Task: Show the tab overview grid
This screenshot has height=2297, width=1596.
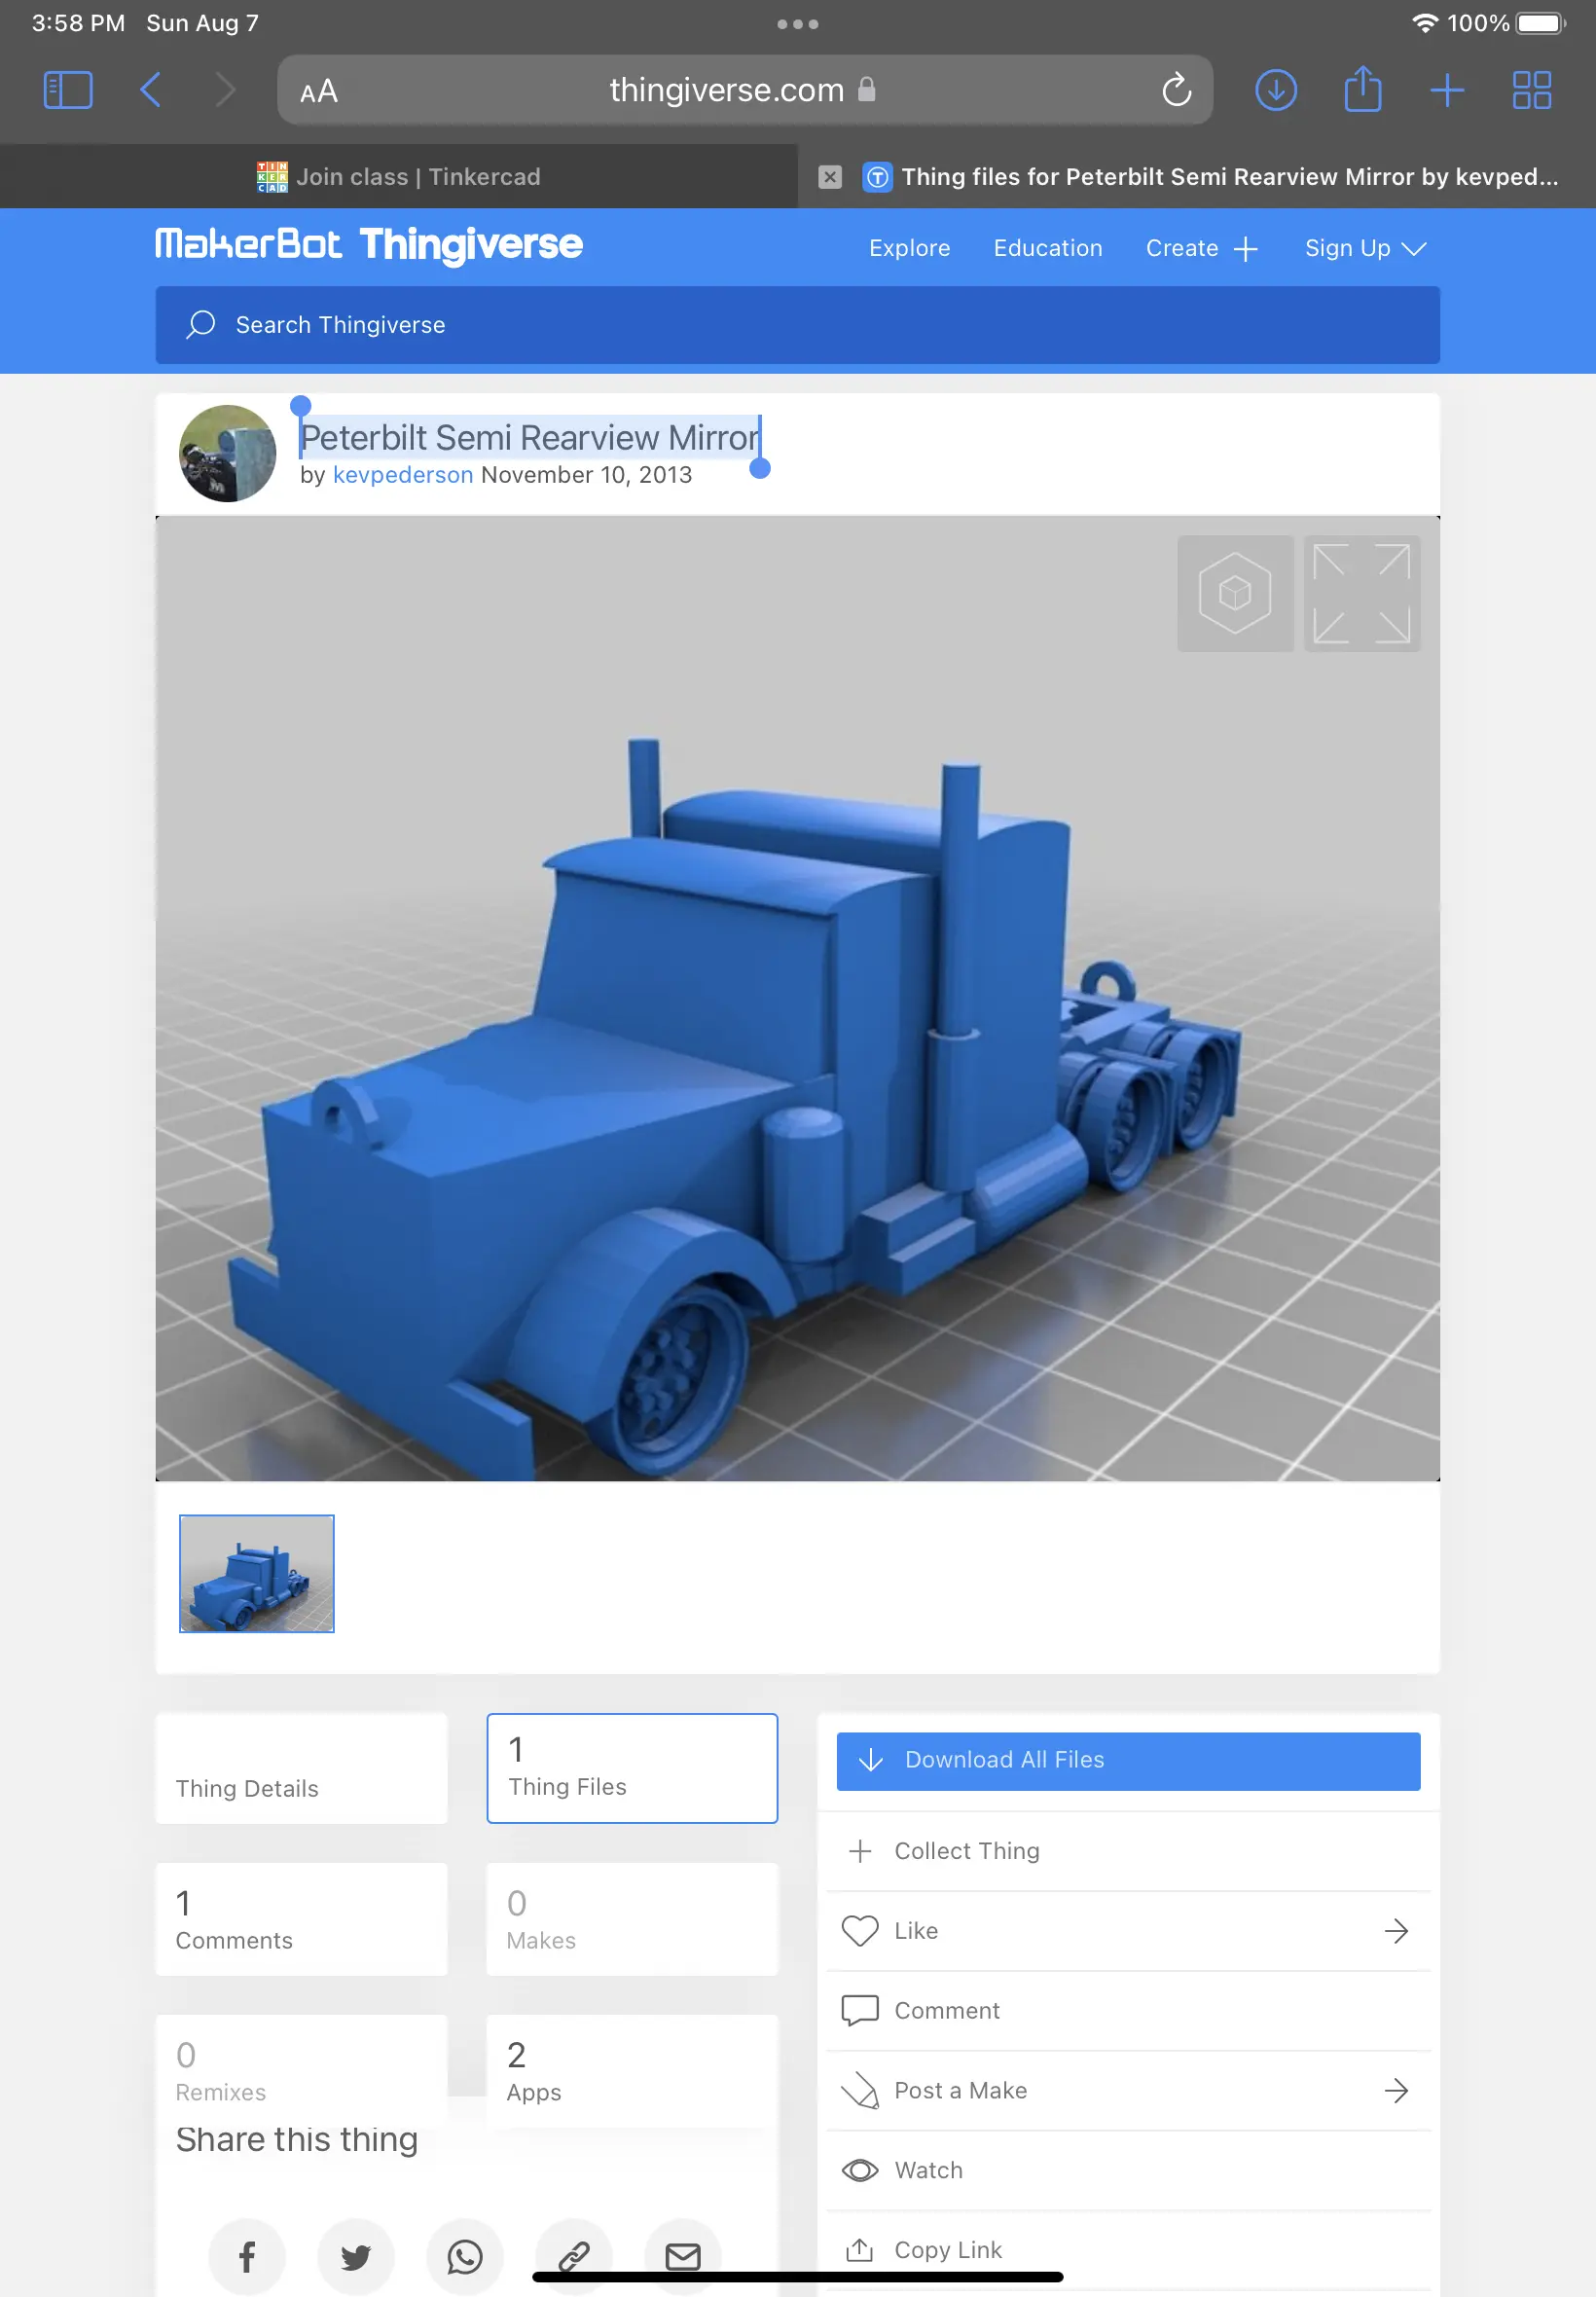Action: [1531, 90]
